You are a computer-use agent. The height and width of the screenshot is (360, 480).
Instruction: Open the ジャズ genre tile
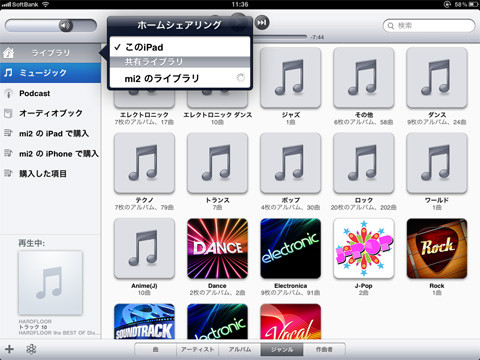click(x=290, y=78)
